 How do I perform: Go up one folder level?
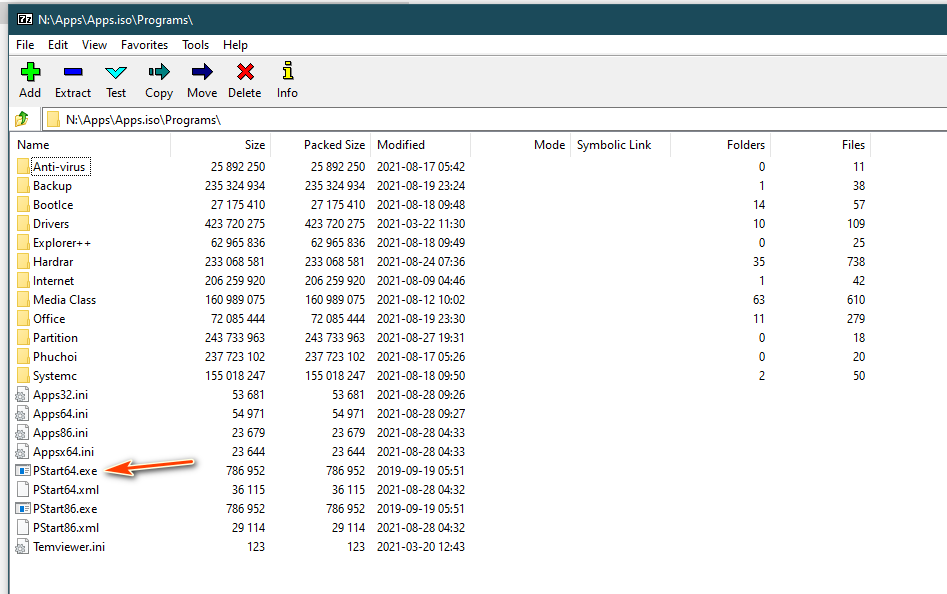[22, 119]
